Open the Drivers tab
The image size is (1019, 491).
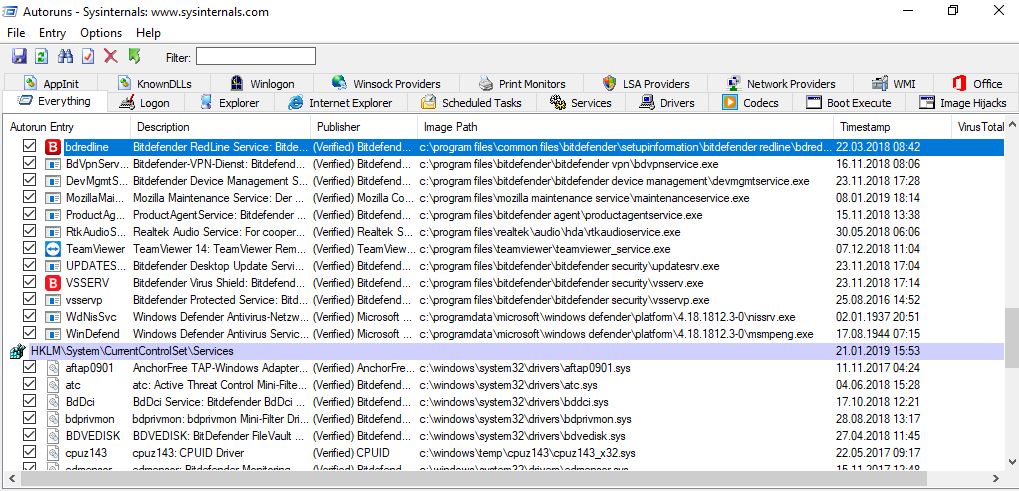tap(667, 103)
